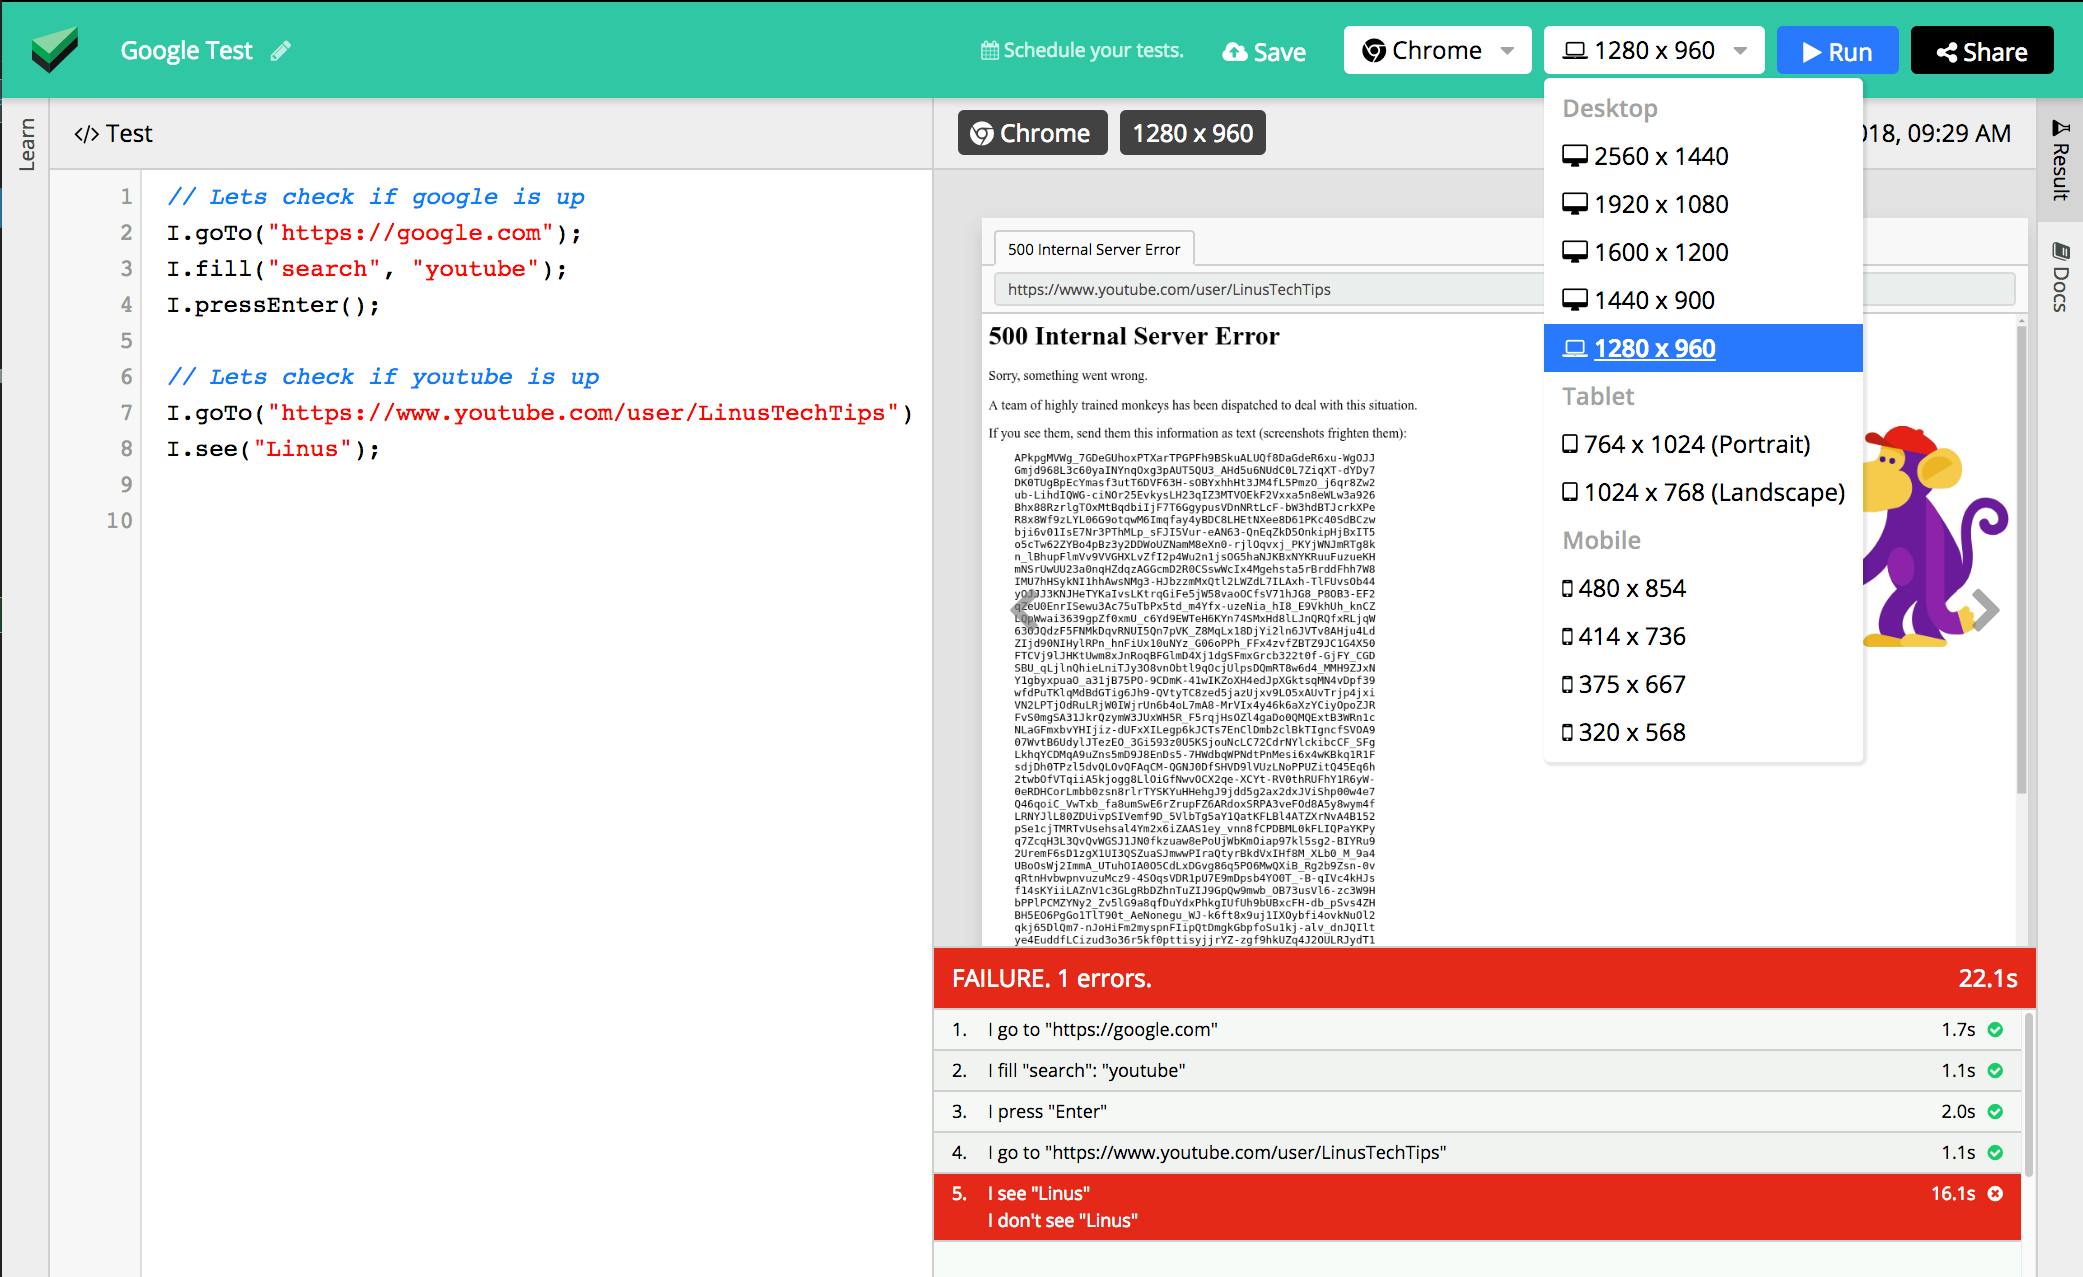Click the green check icon for step 1
Viewport: 2083px width, 1277px height.
coord(1995,1030)
